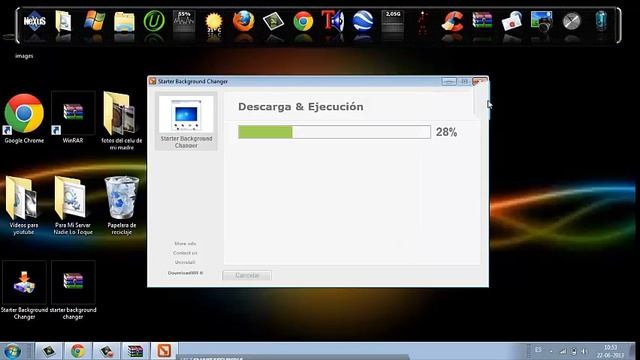This screenshot has width=640, height=360.
Task: Open the sun weather widget in the dock
Action: coord(214,22)
